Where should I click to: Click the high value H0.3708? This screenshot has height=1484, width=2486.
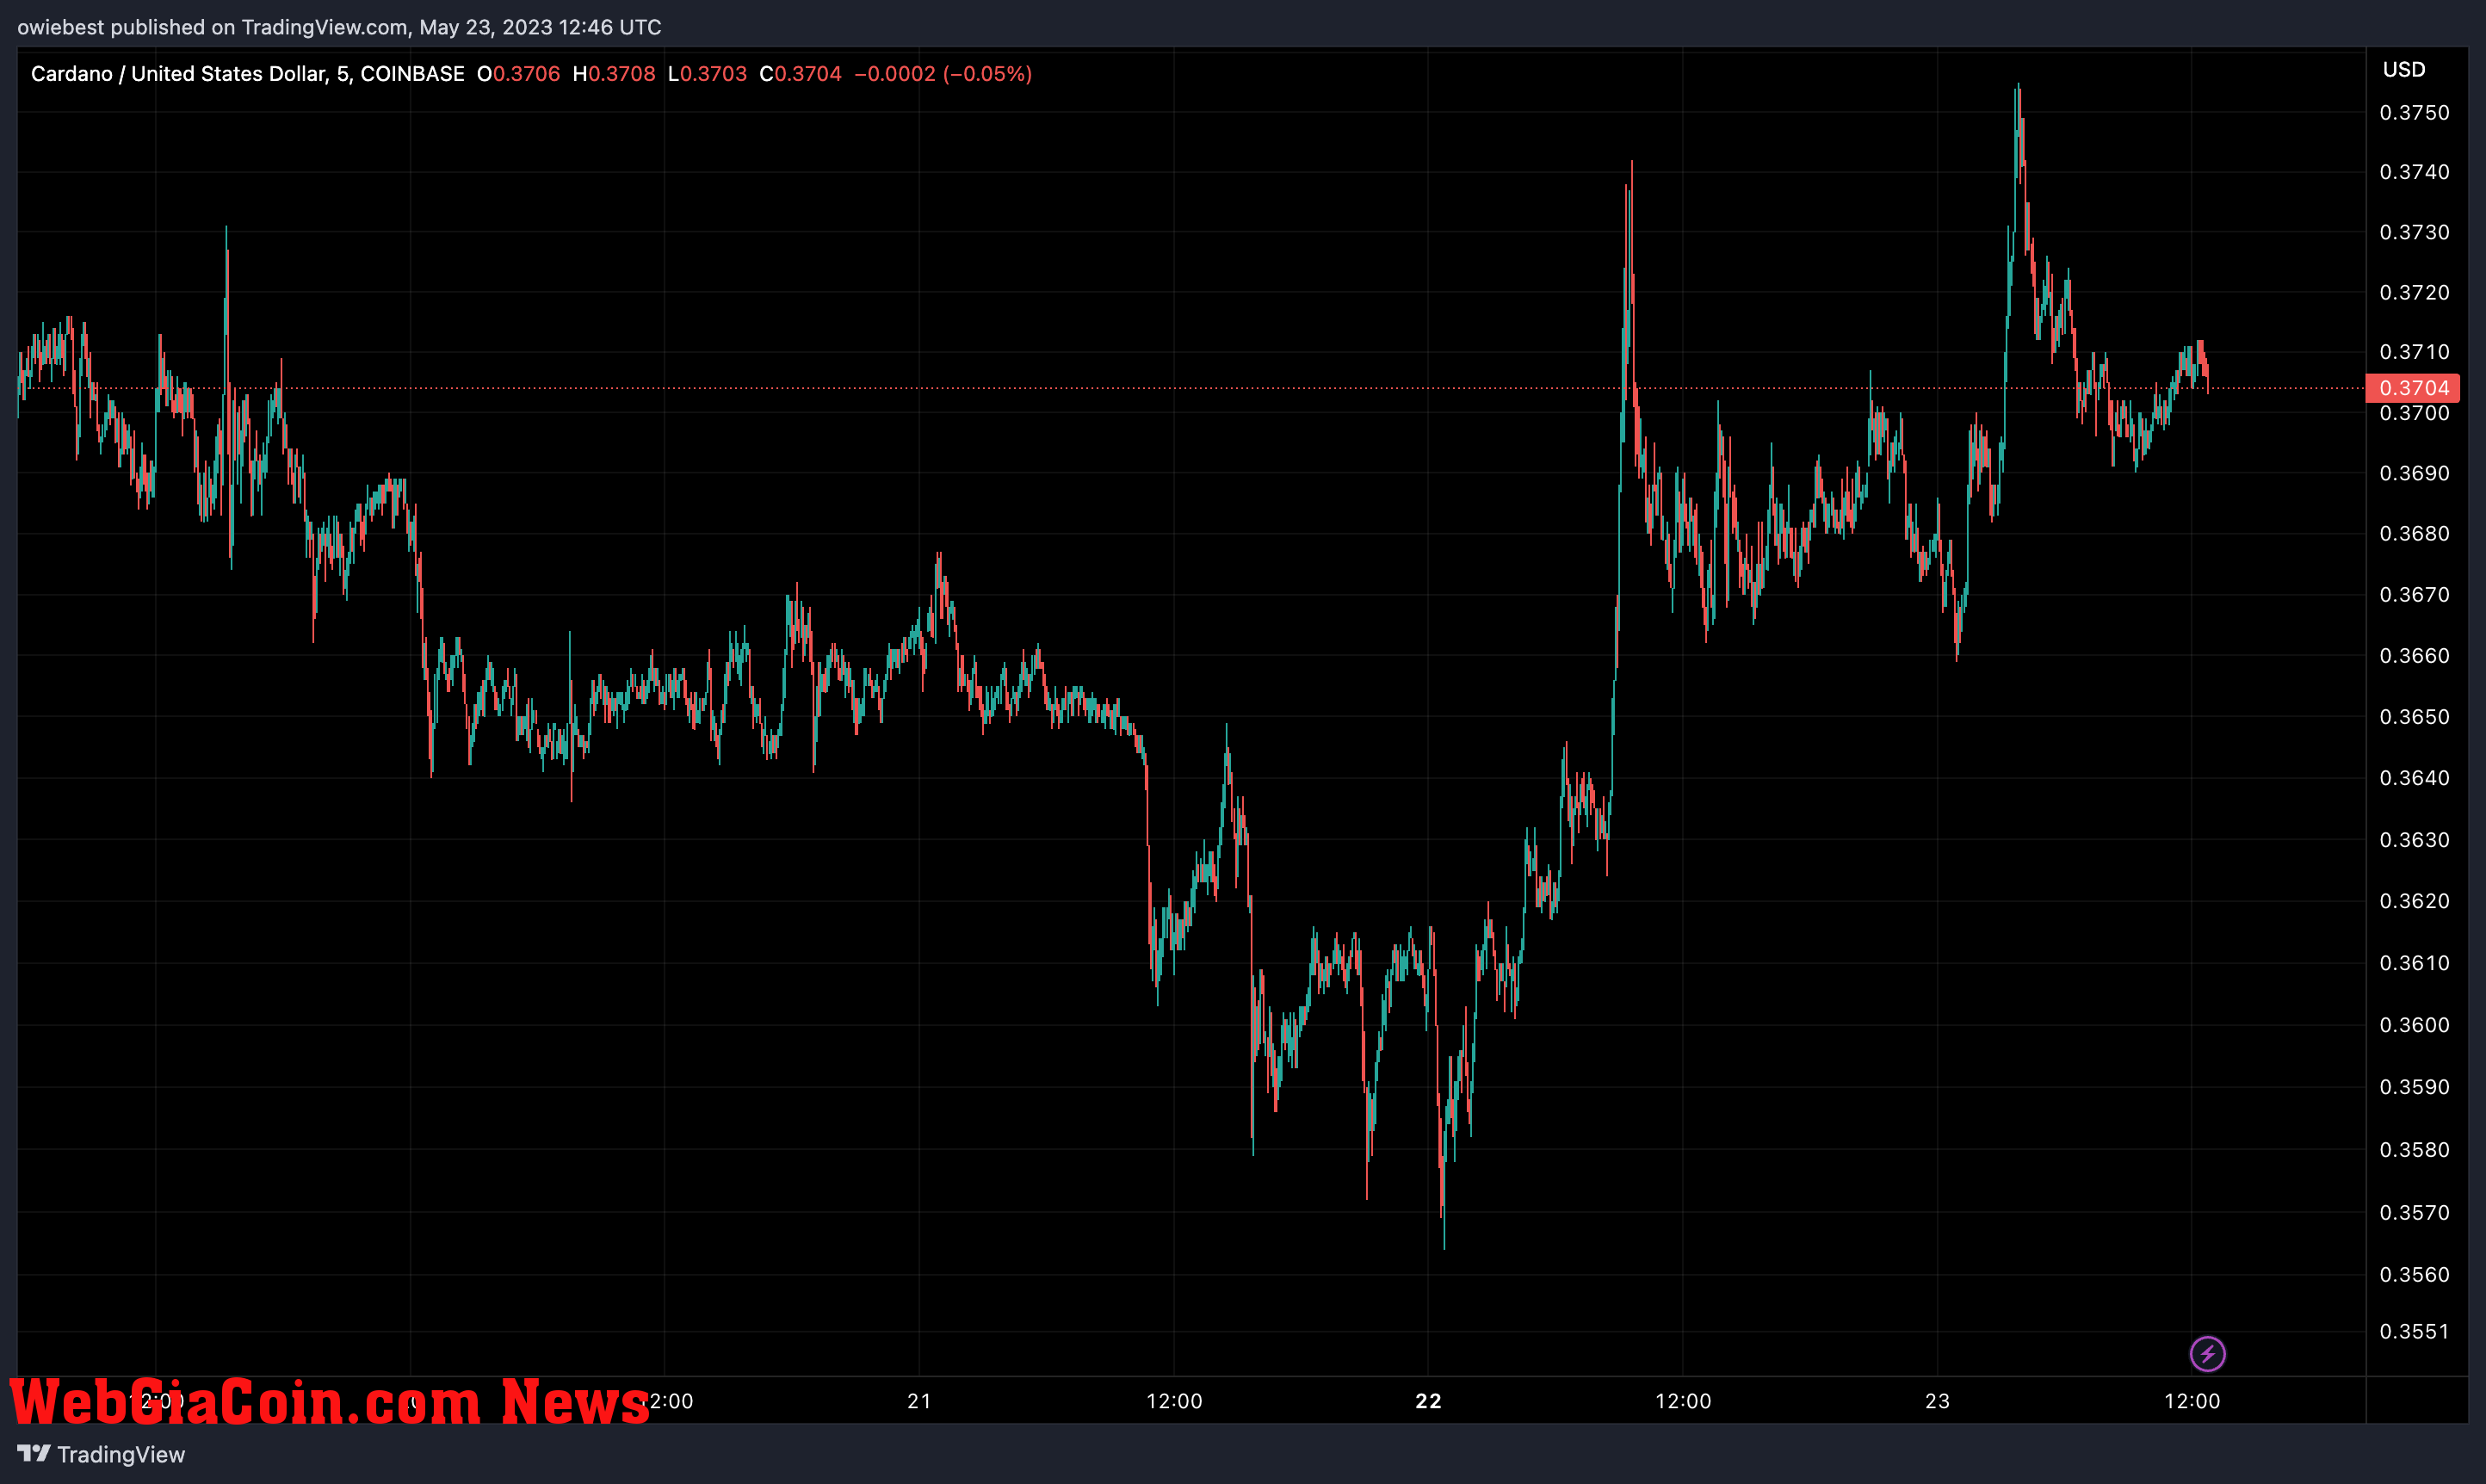(614, 74)
